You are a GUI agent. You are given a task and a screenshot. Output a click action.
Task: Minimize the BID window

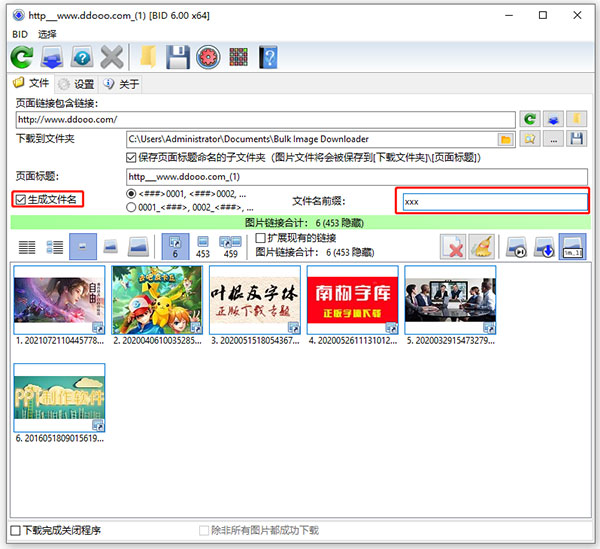click(x=509, y=15)
